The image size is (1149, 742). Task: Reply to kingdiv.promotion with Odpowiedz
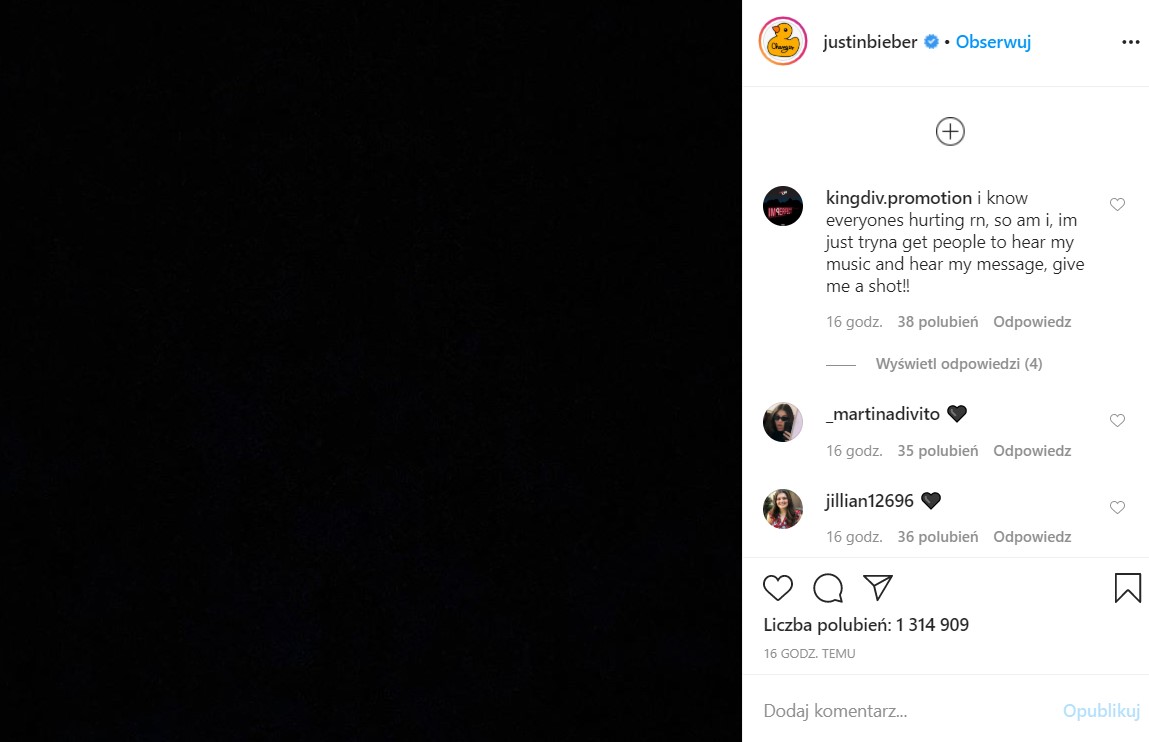point(1032,322)
